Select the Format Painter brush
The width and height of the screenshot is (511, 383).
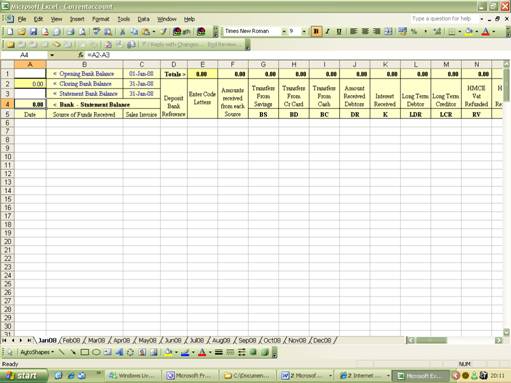pos(163,32)
